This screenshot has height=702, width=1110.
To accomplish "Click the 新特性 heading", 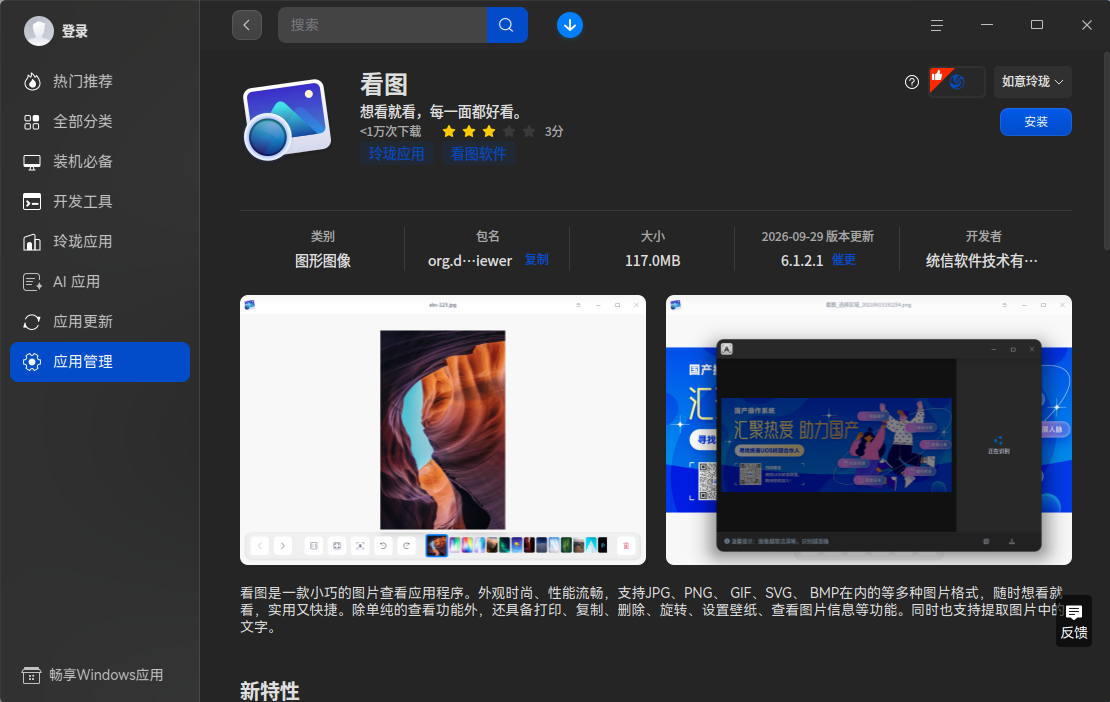I will click(270, 691).
